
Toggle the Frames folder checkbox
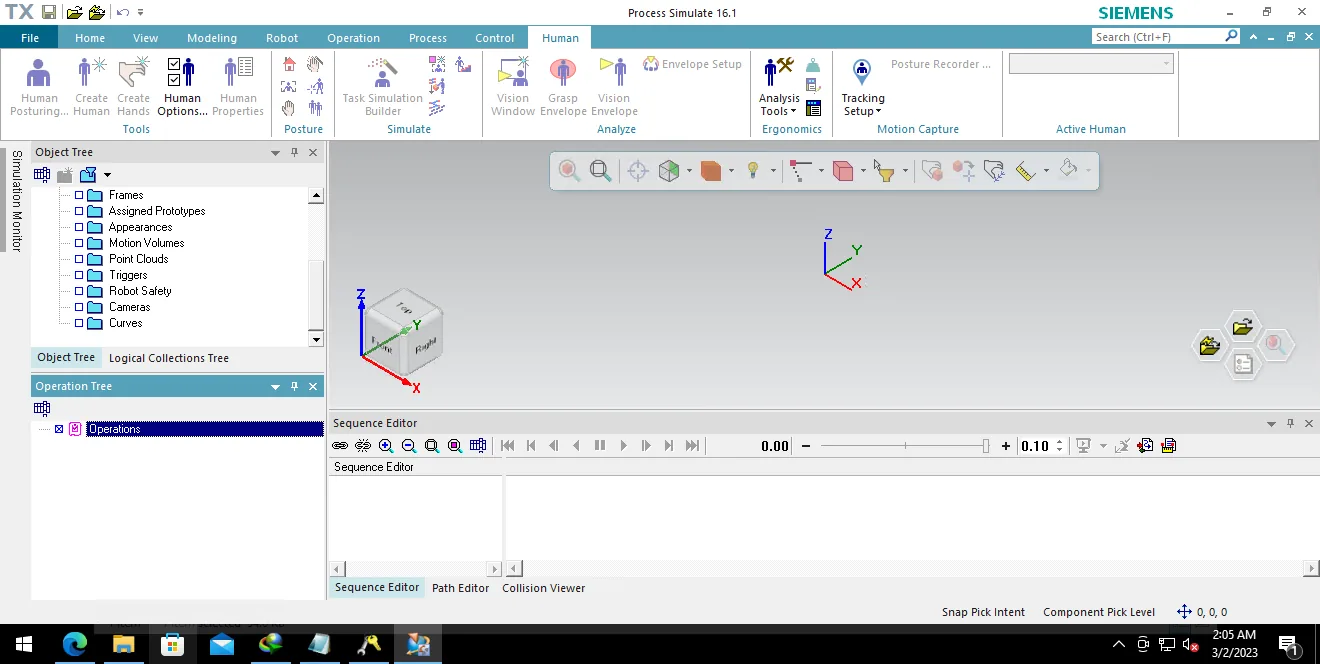point(79,195)
